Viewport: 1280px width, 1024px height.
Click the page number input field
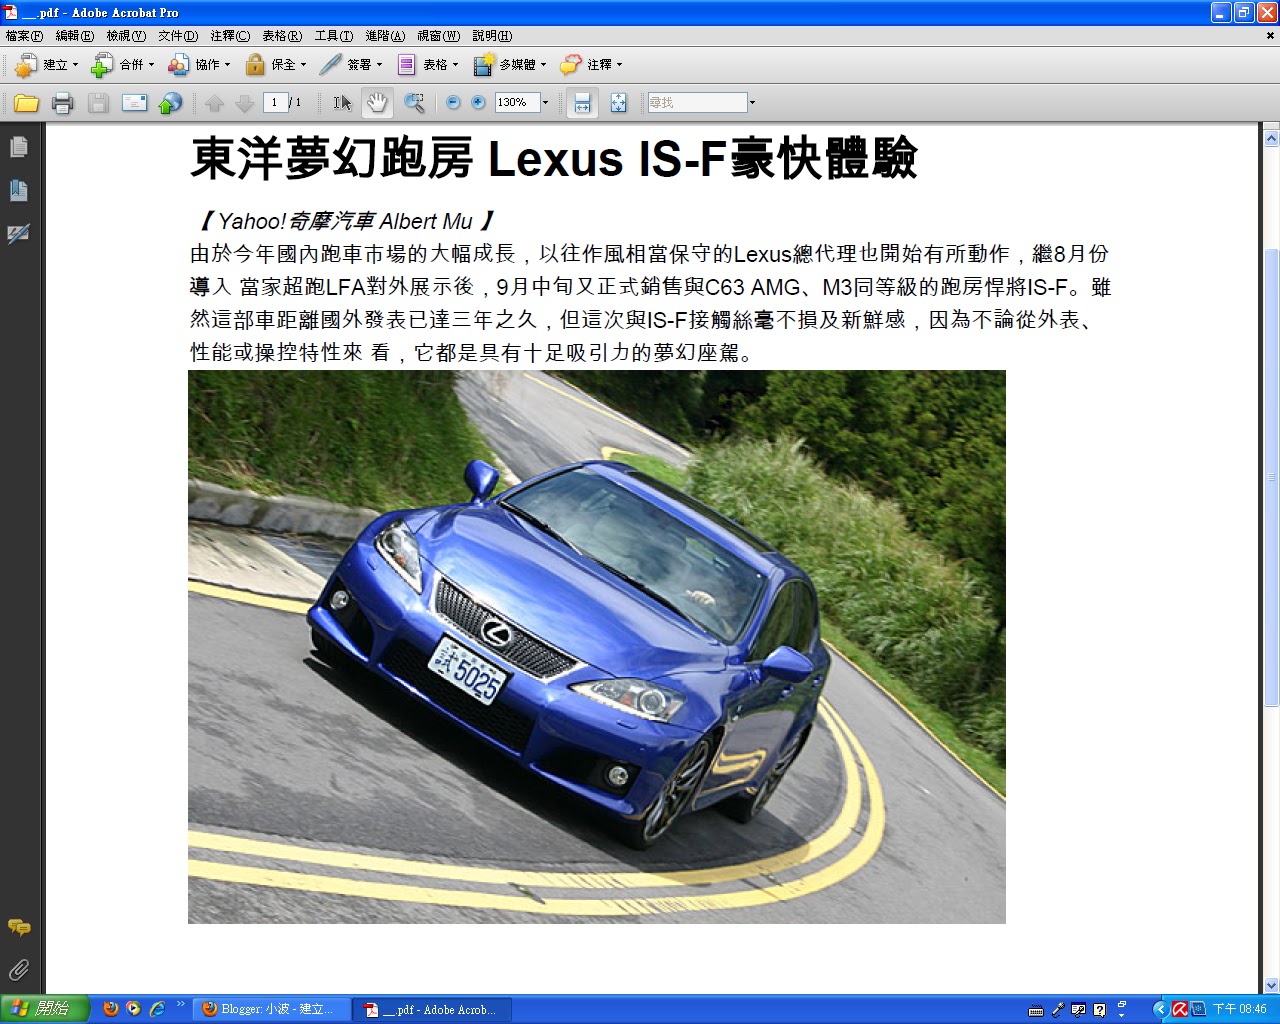click(x=275, y=103)
